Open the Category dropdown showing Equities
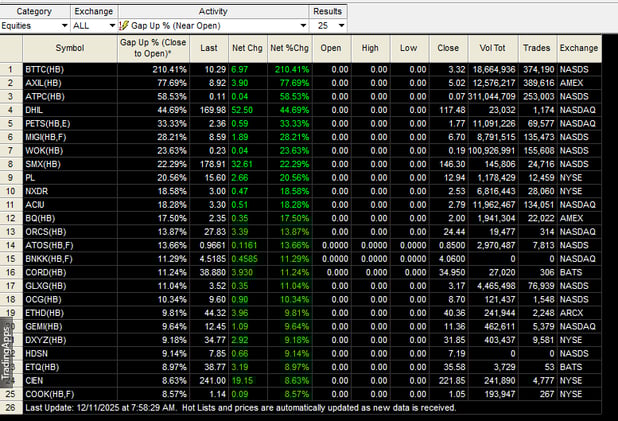 (x=35, y=26)
